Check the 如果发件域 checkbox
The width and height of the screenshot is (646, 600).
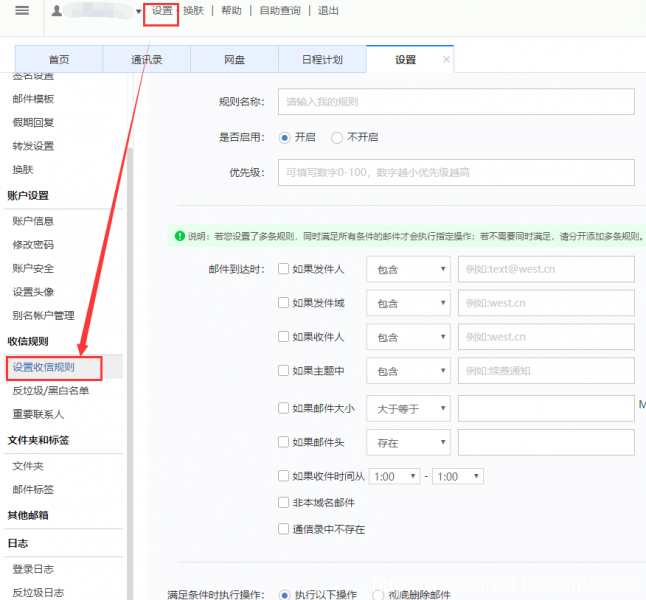pos(283,302)
